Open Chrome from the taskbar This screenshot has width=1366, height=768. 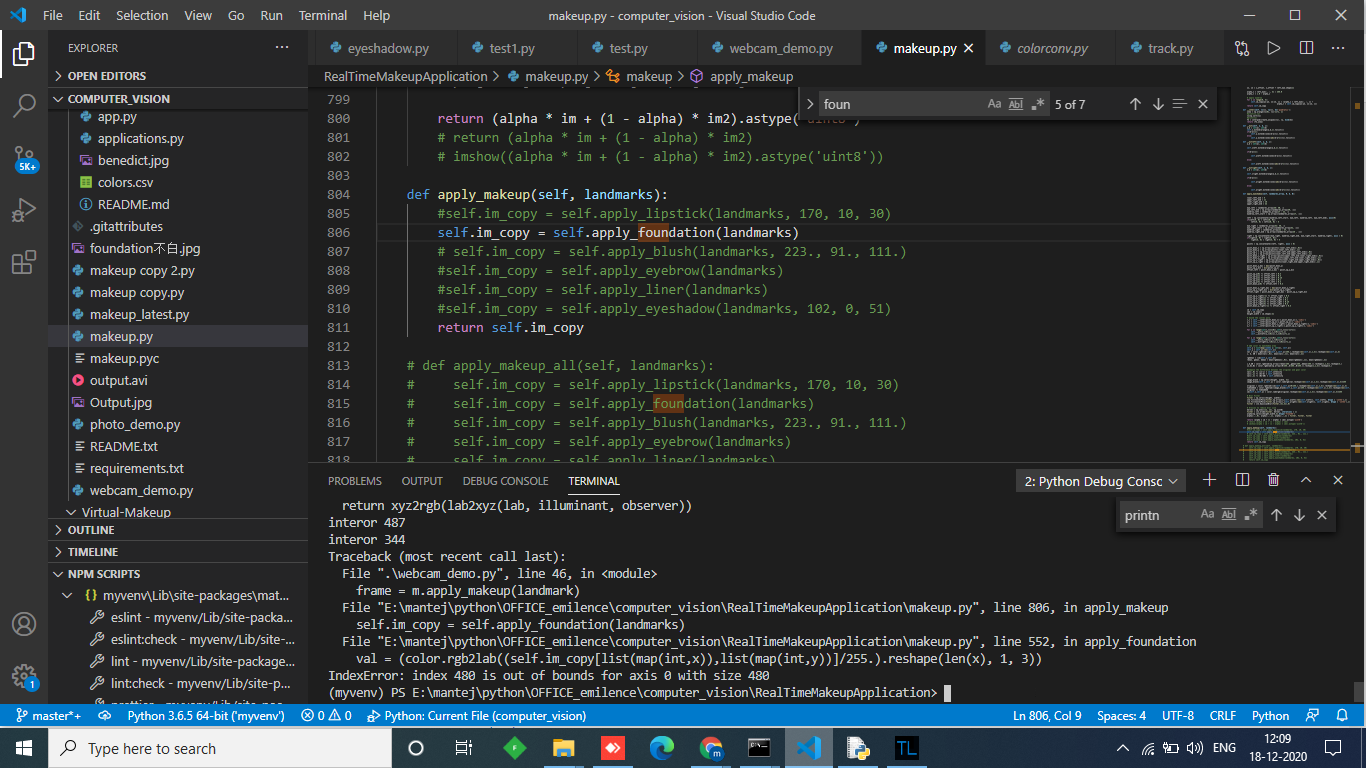click(711, 748)
